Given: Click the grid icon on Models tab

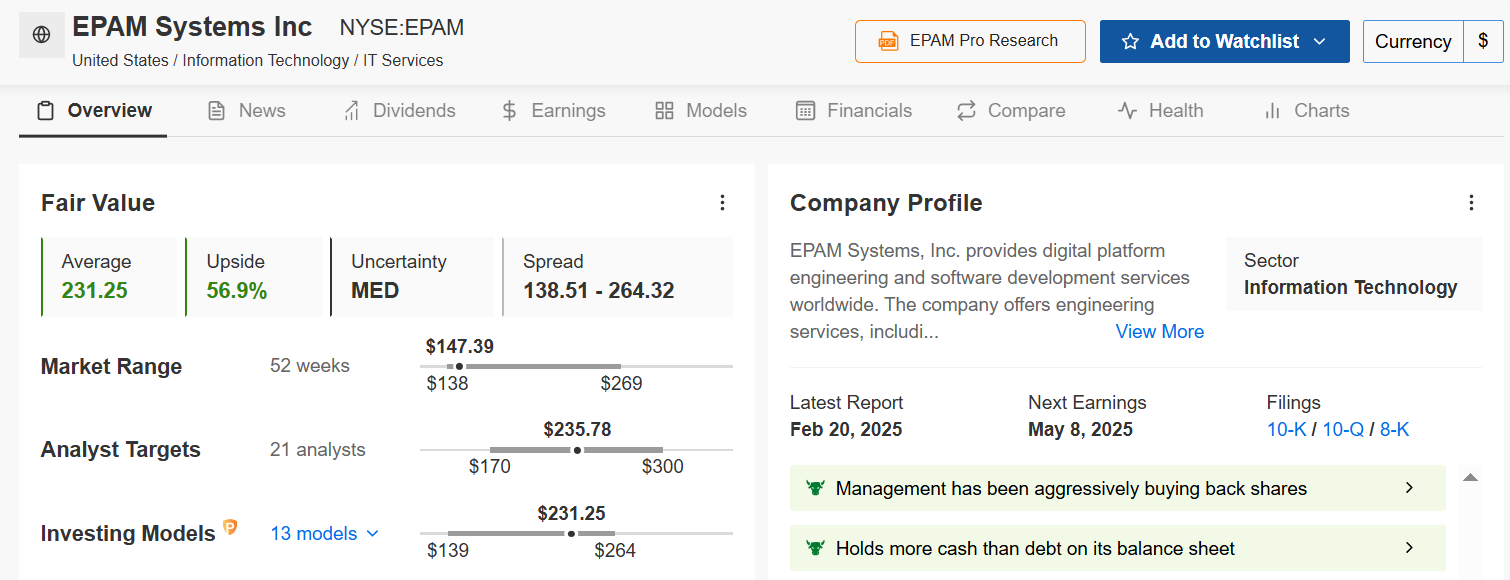Looking at the screenshot, I should (x=664, y=111).
